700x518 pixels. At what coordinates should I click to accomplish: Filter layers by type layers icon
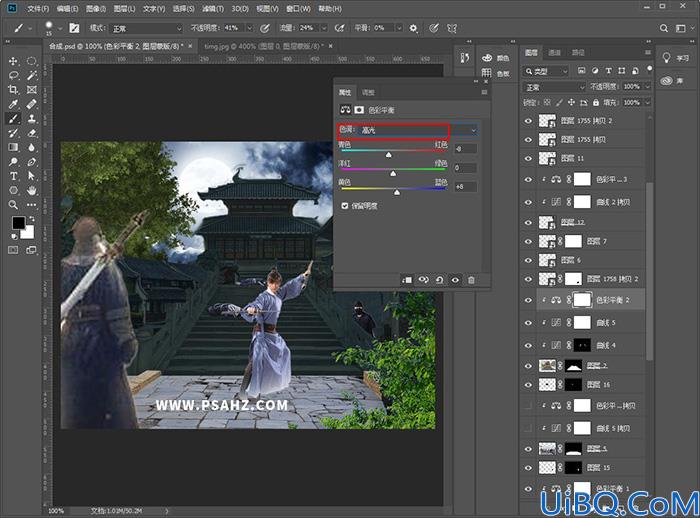pos(582,71)
